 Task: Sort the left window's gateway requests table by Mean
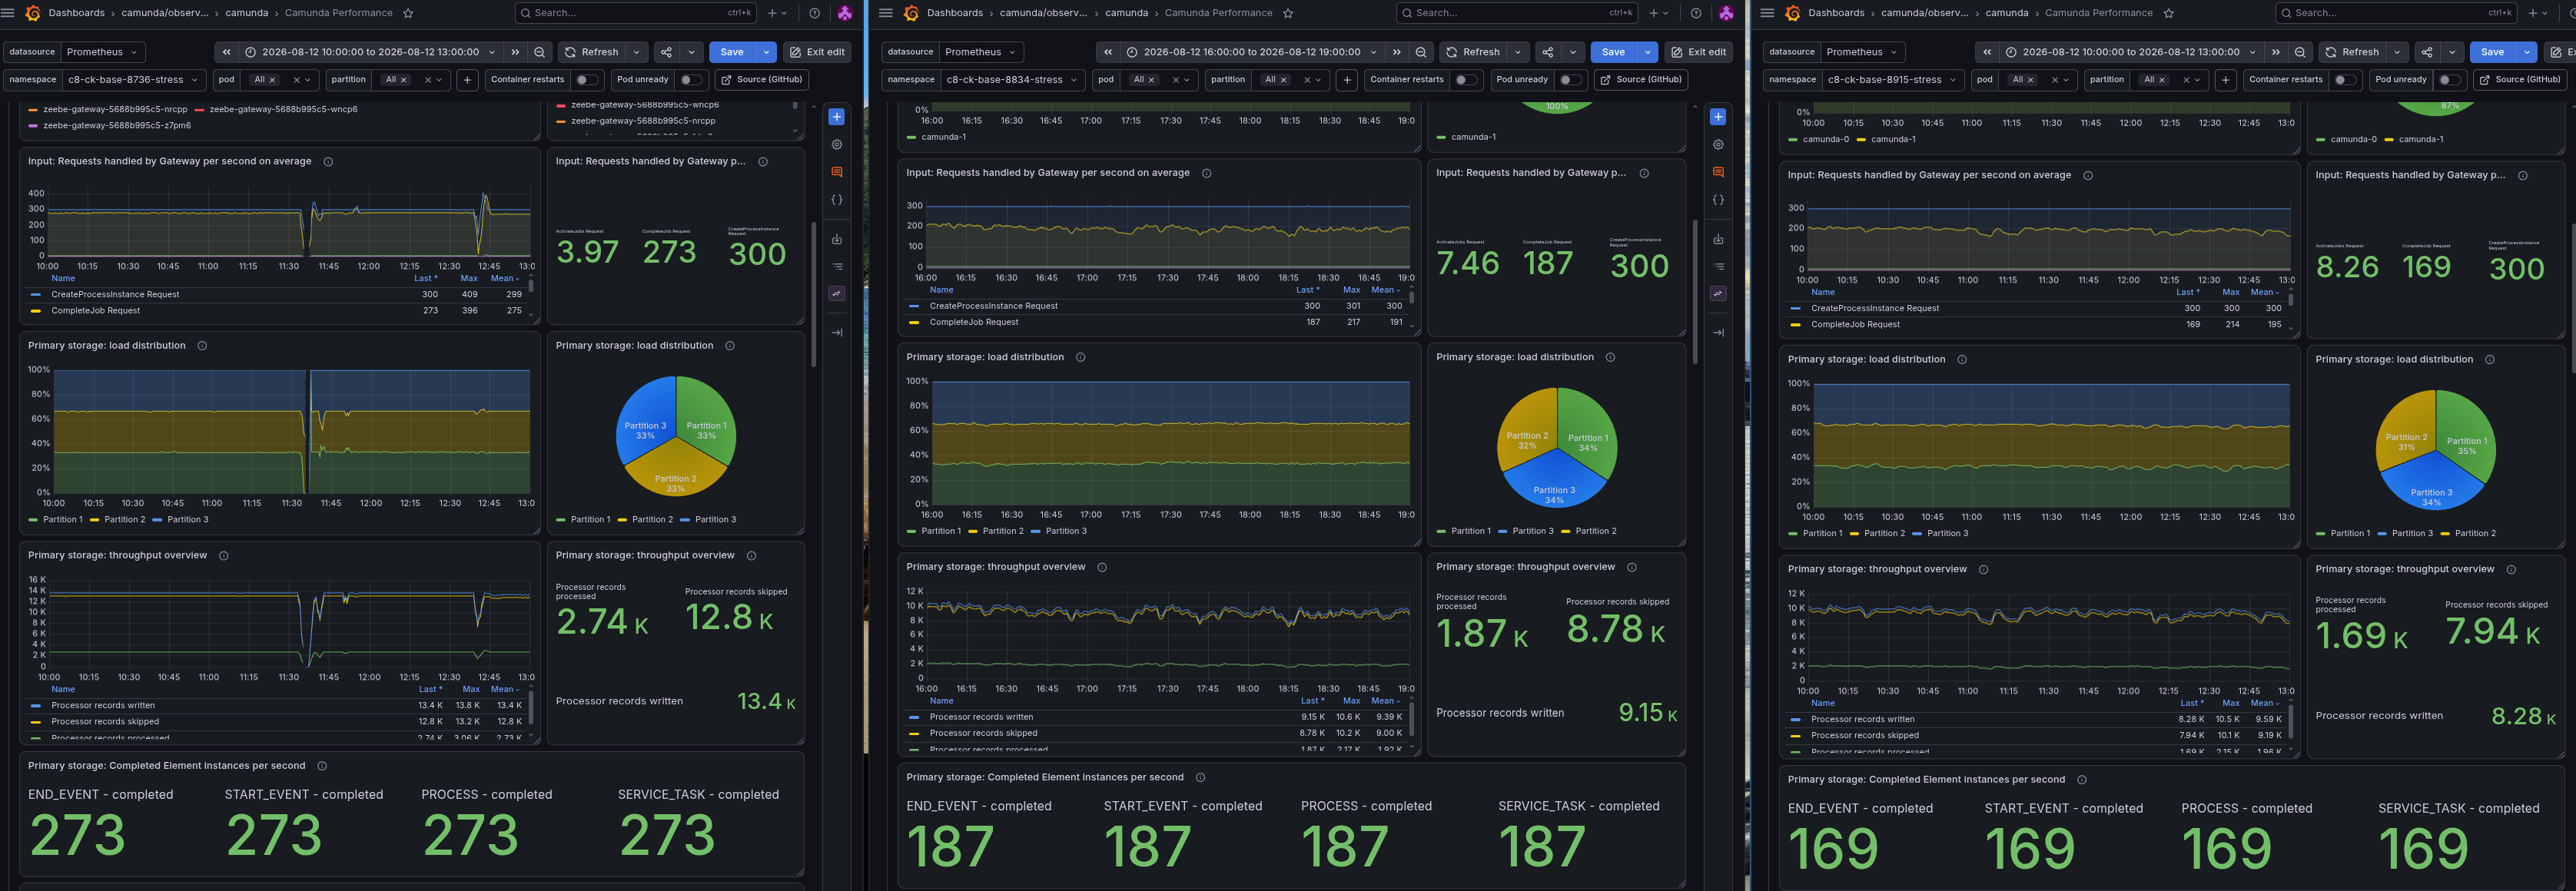pos(505,279)
